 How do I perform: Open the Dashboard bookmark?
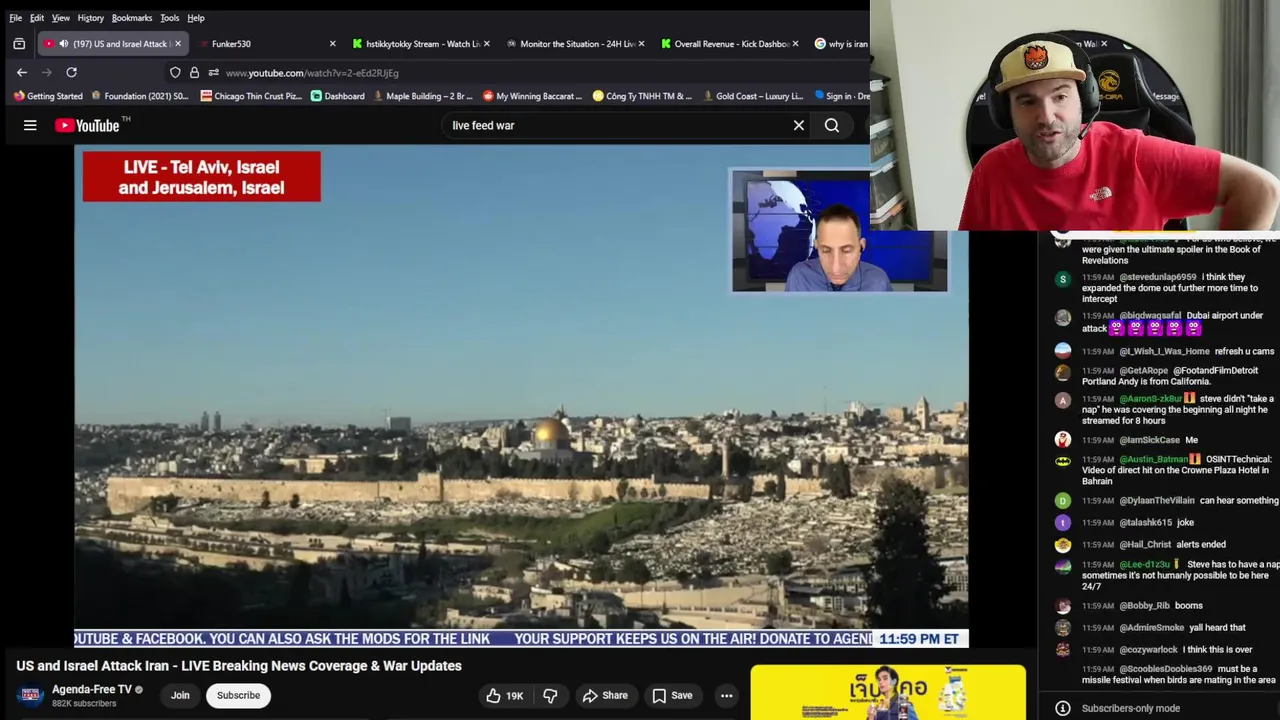pyautogui.click(x=338, y=96)
